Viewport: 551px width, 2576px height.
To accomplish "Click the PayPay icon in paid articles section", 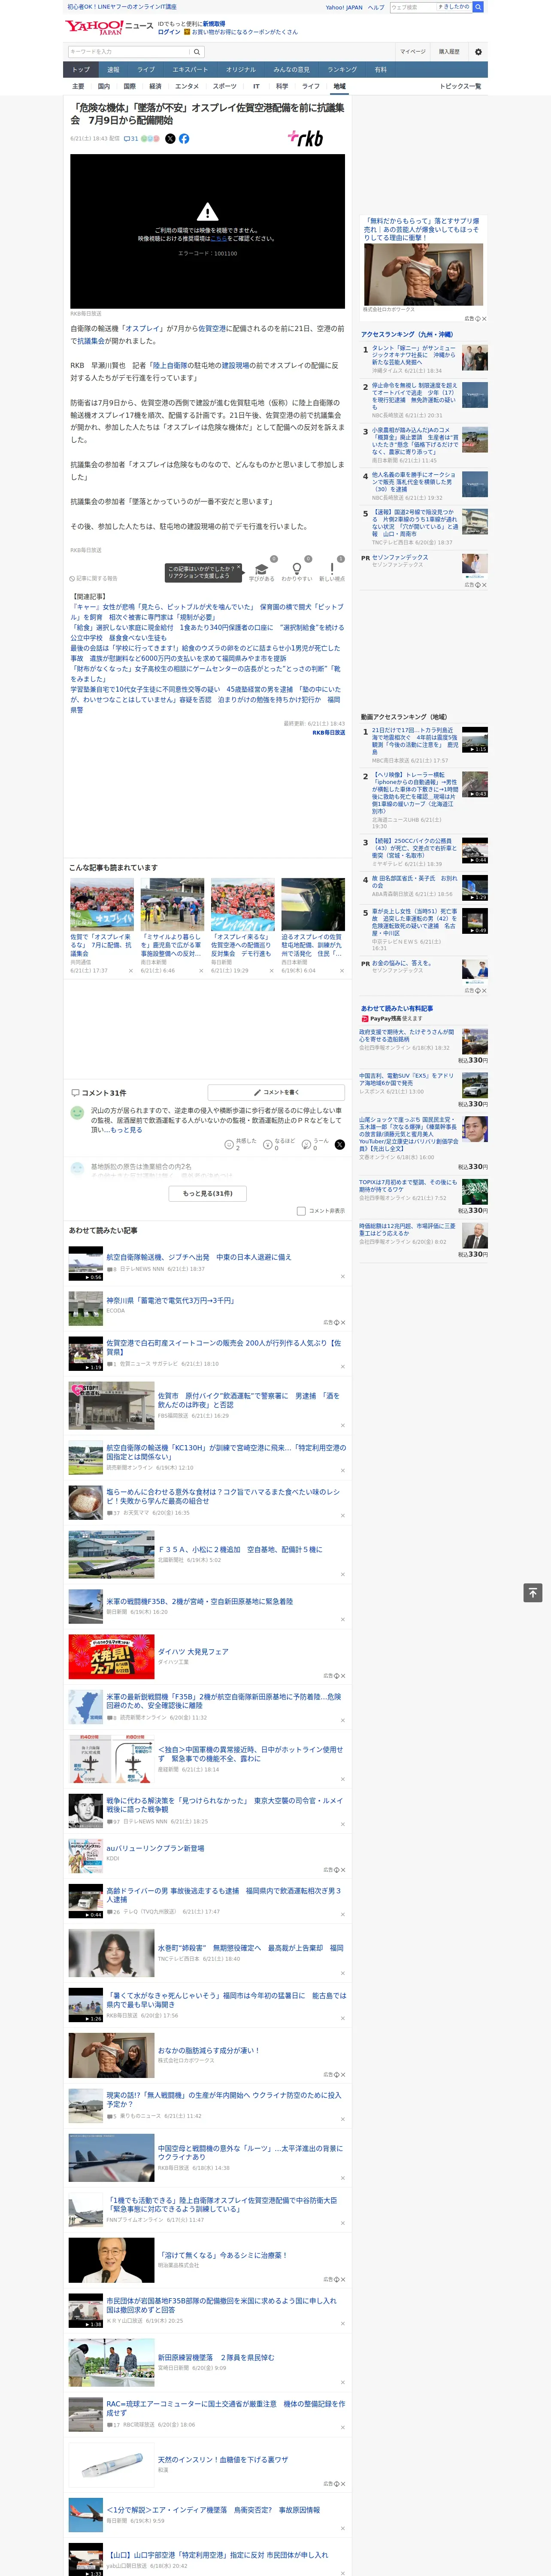I will (x=365, y=1018).
